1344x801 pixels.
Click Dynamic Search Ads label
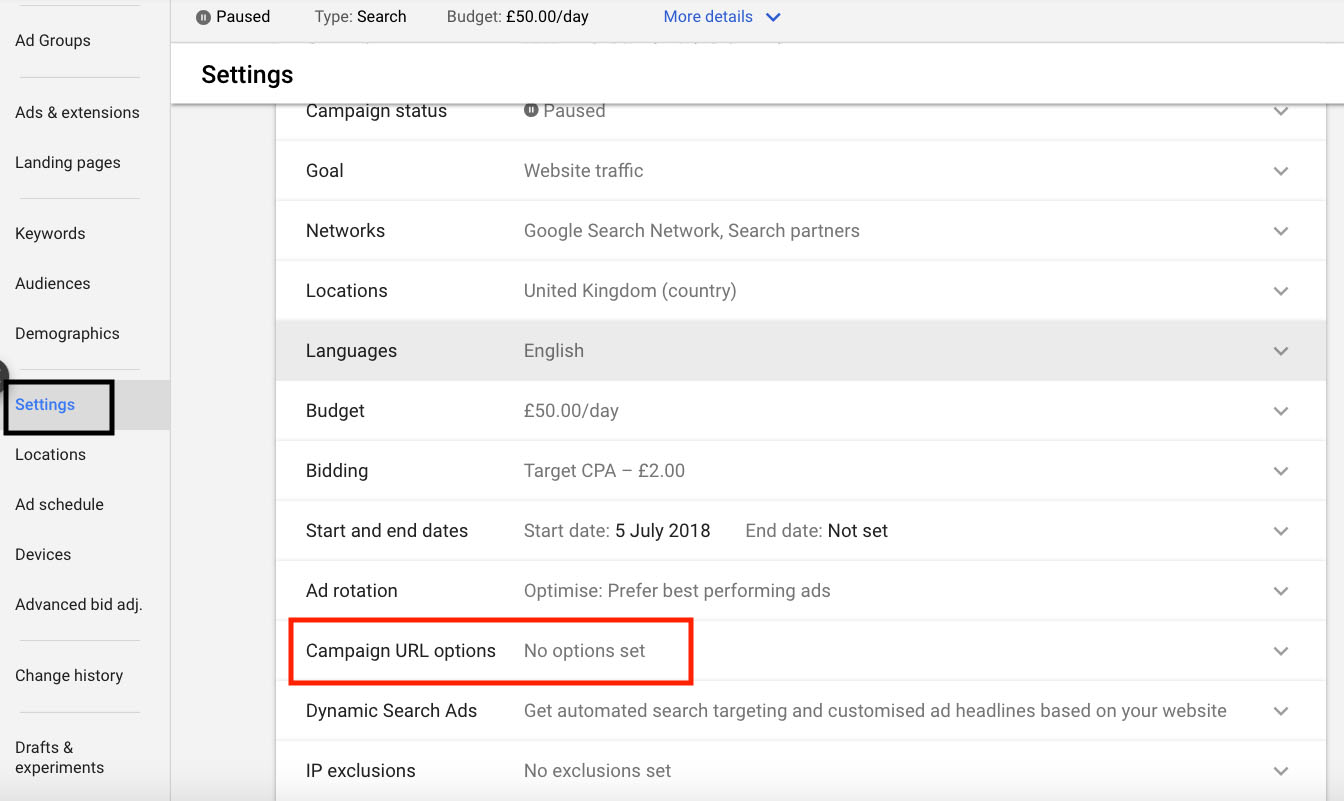pos(392,711)
